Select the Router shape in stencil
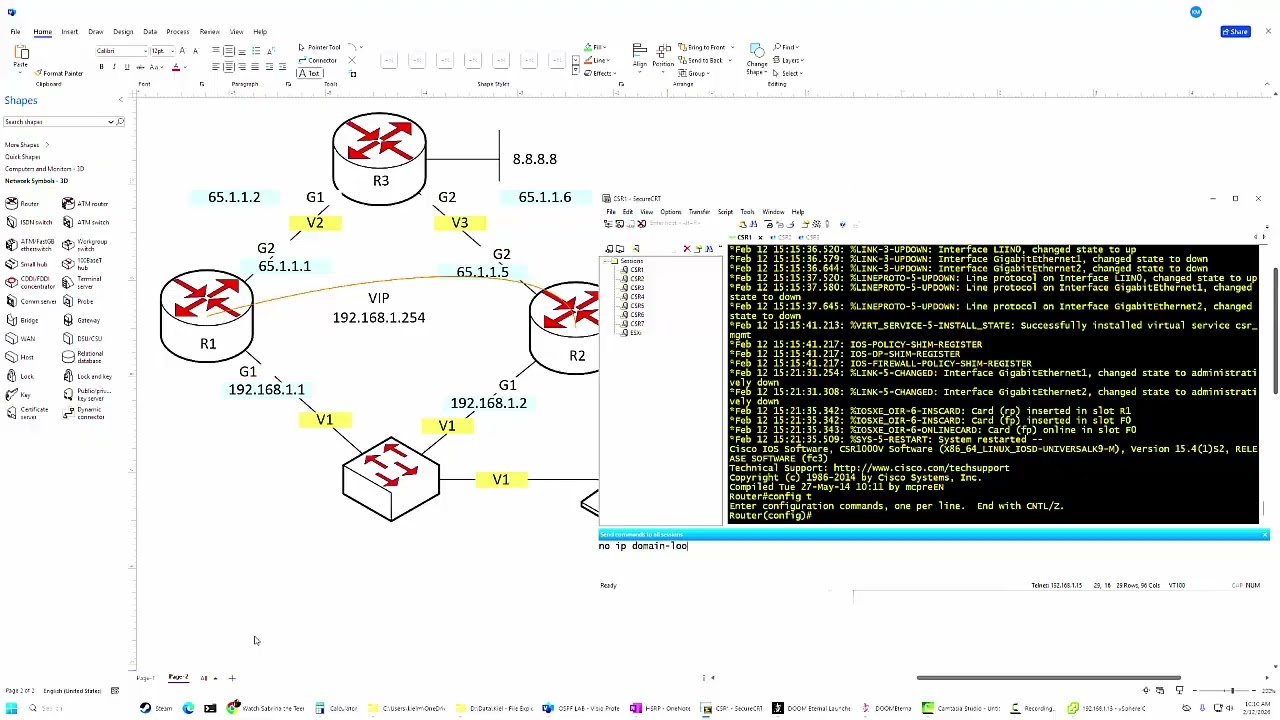The height and width of the screenshot is (720, 1280). coord(21,204)
